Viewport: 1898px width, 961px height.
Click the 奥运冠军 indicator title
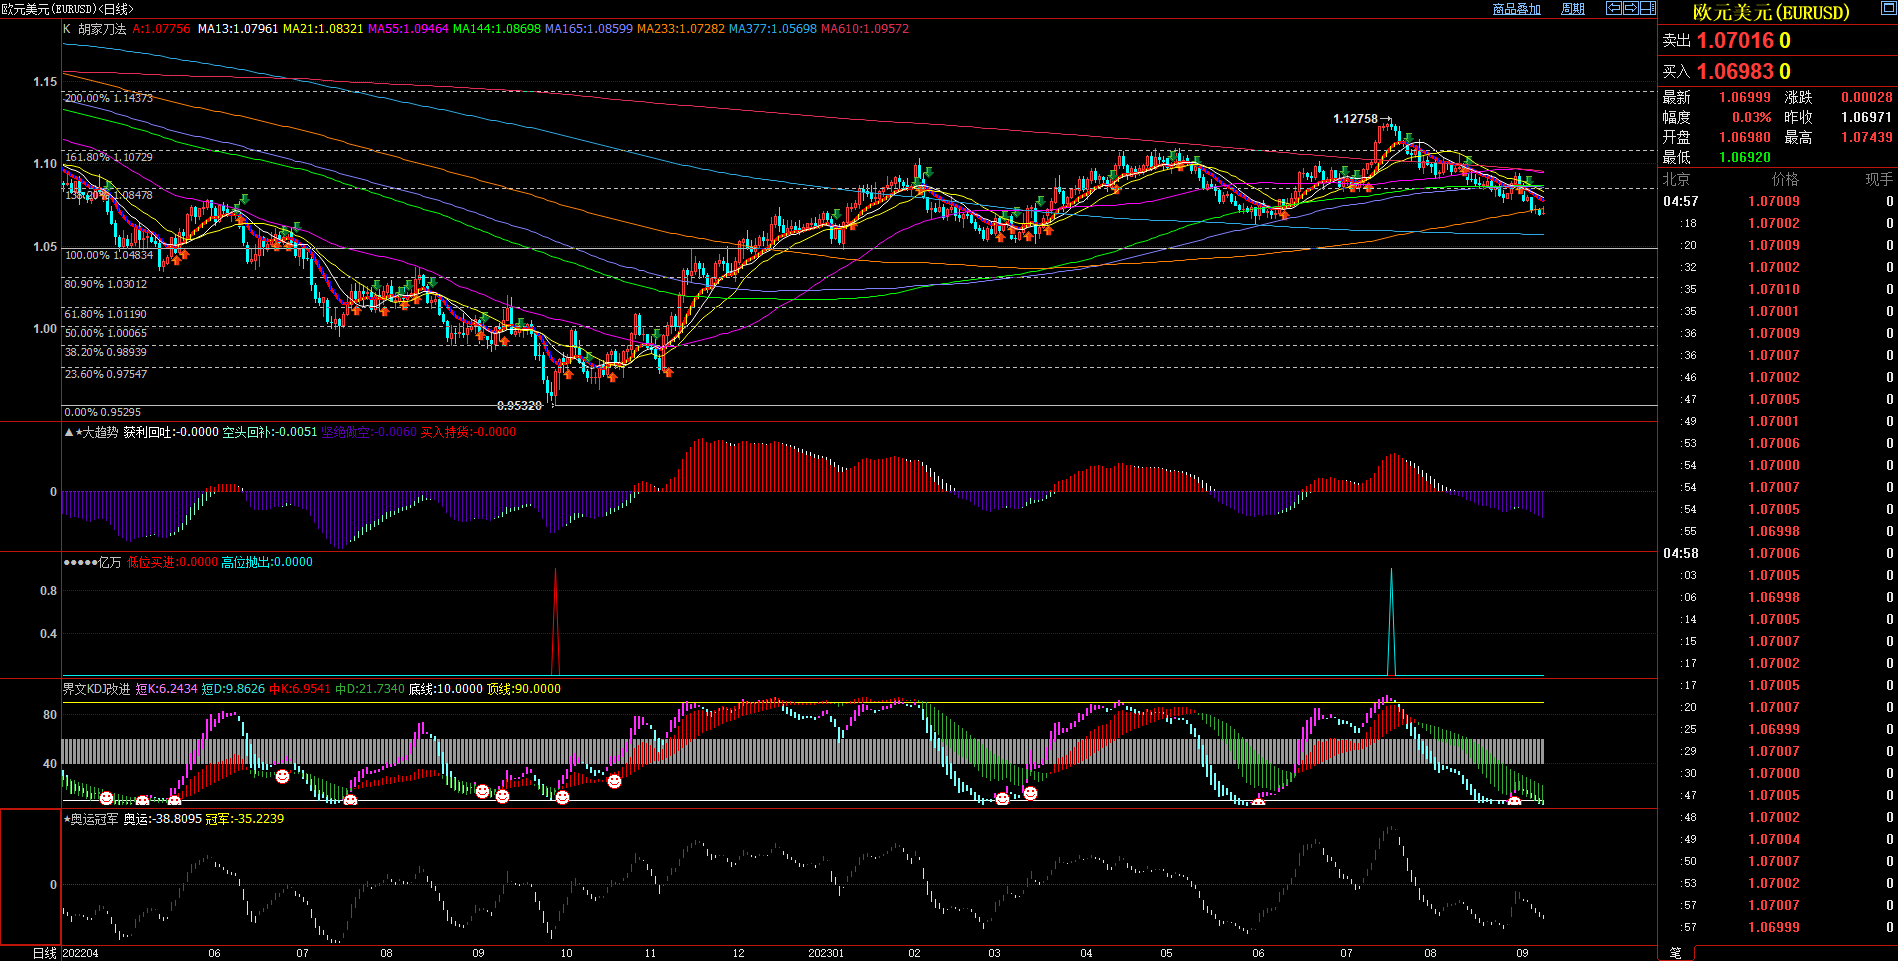pyautogui.click(x=94, y=819)
